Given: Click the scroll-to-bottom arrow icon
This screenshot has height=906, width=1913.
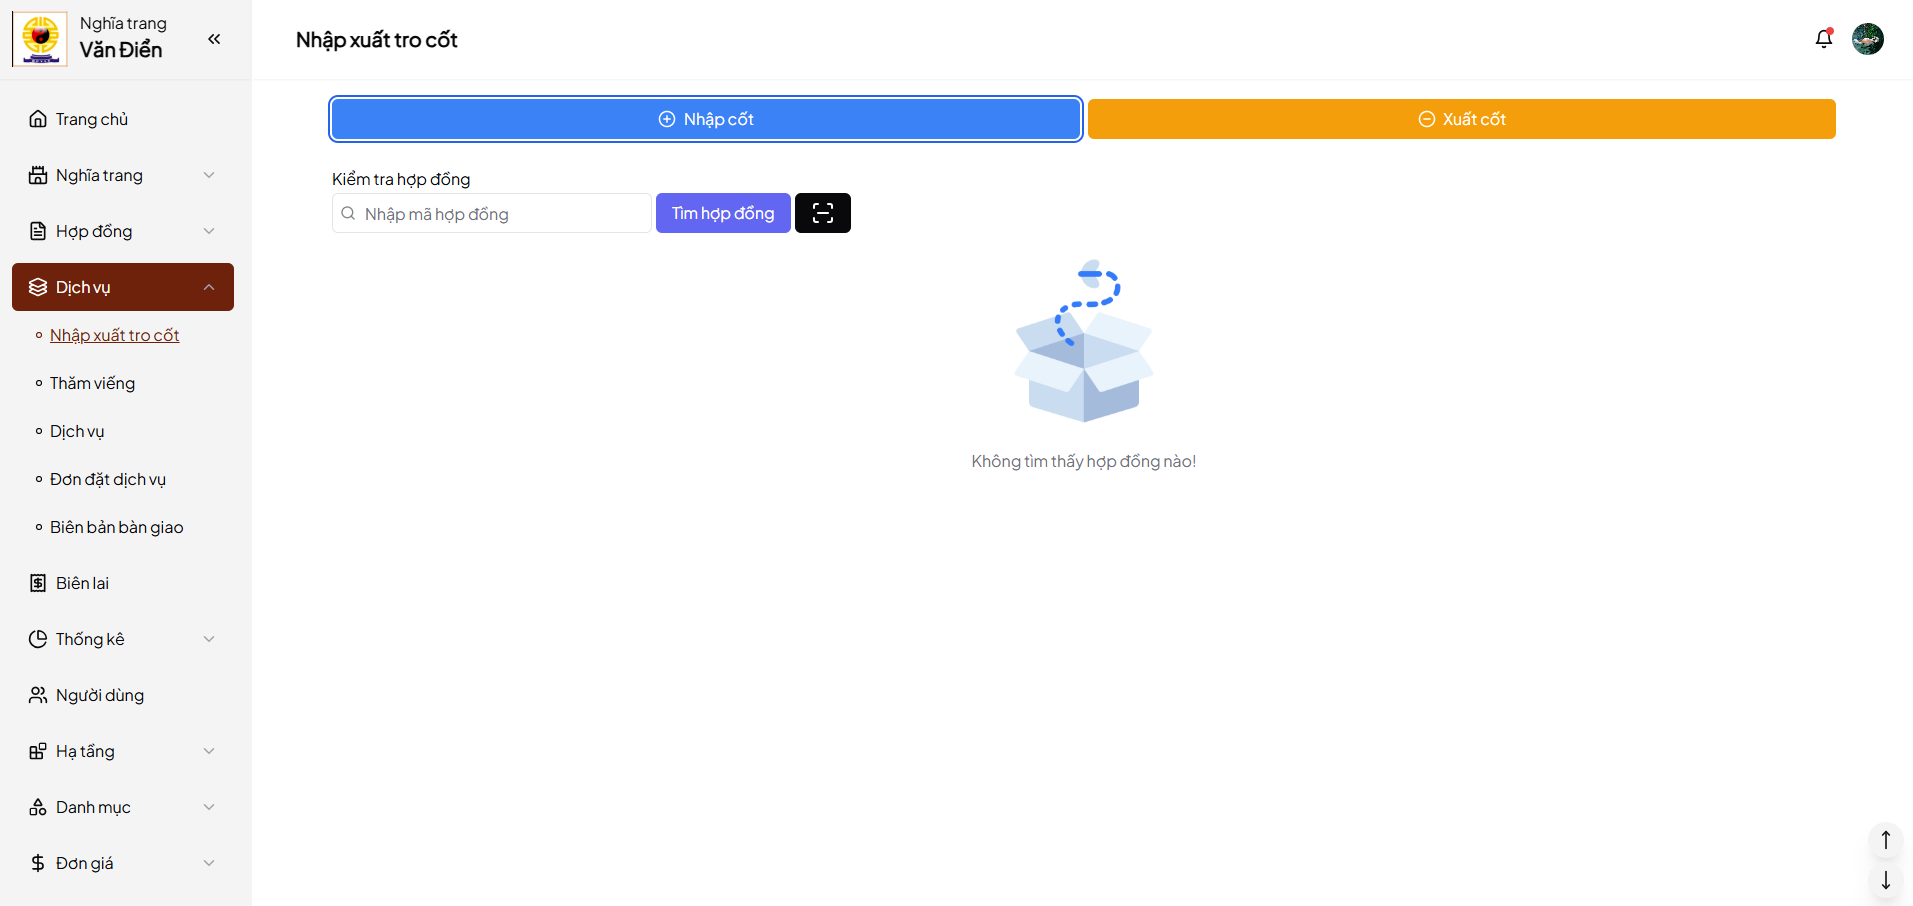Looking at the screenshot, I should [1885, 881].
